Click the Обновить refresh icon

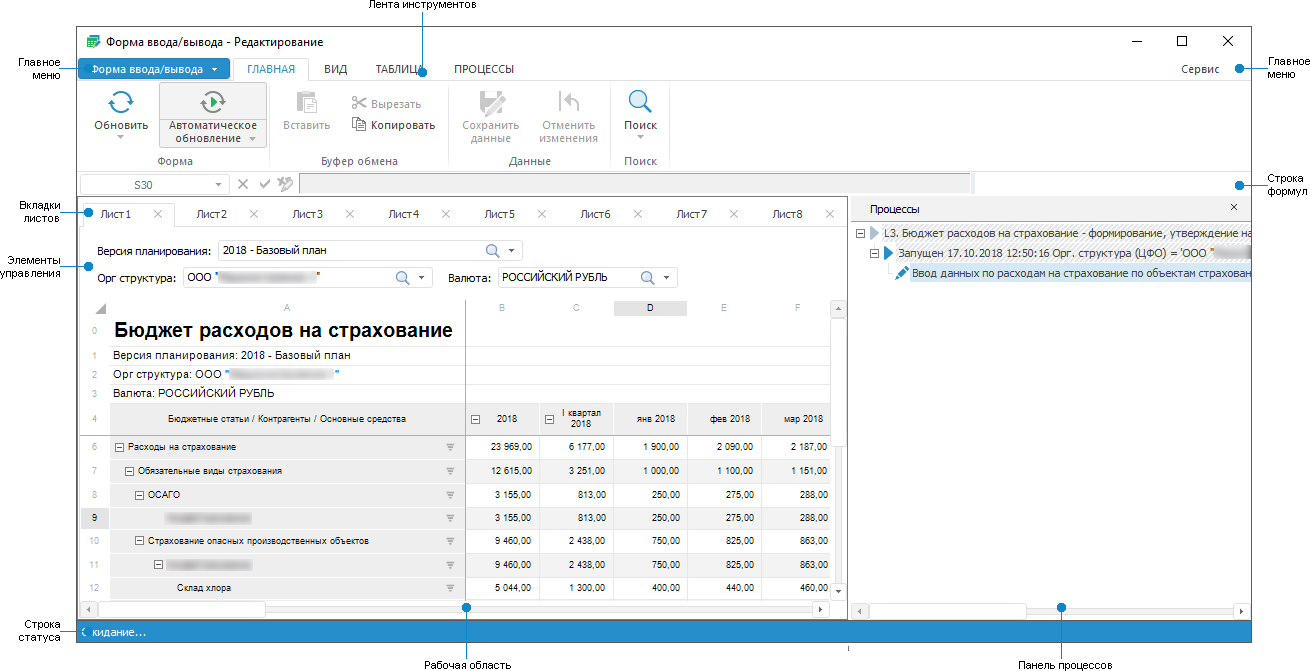pyautogui.click(x=121, y=101)
